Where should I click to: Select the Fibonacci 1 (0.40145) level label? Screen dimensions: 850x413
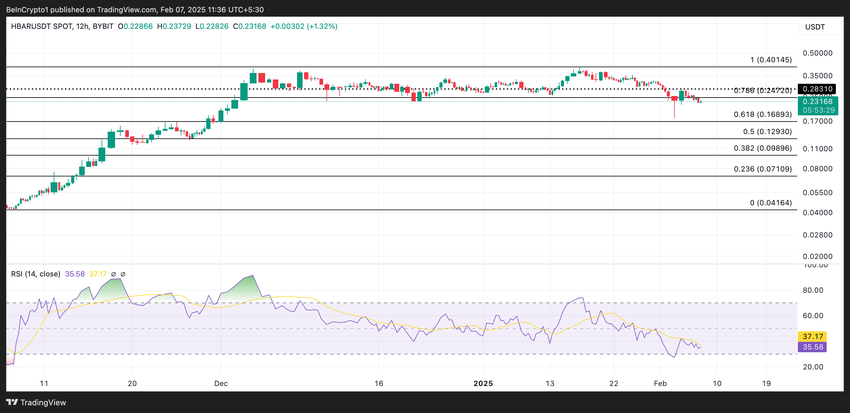click(771, 60)
